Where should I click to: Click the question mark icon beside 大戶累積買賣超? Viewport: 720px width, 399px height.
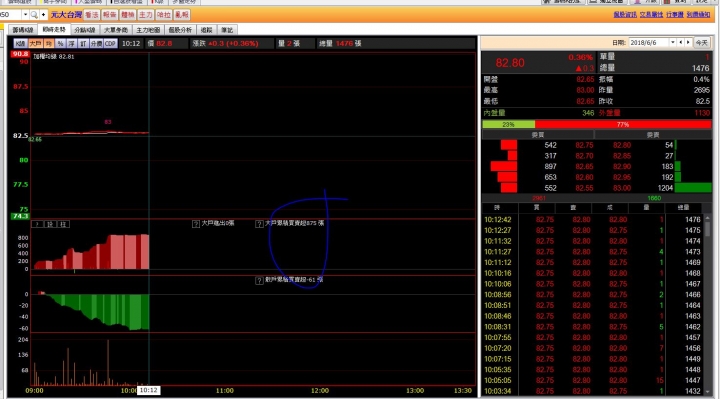(259, 224)
